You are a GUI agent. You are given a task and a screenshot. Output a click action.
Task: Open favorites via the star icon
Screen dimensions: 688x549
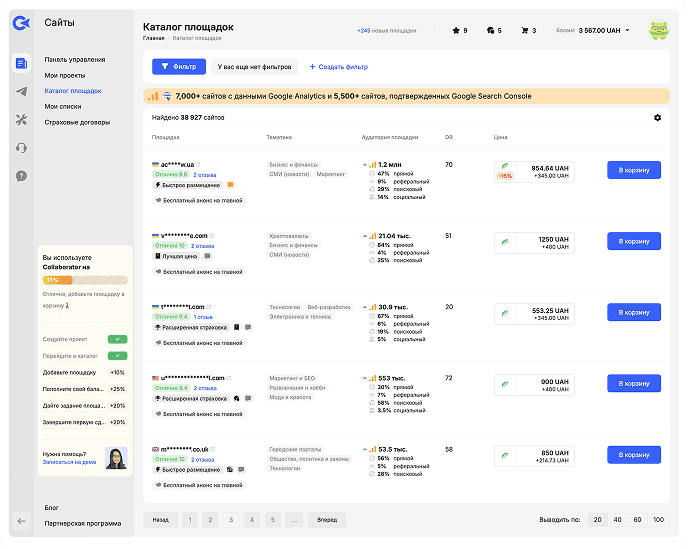(x=459, y=31)
